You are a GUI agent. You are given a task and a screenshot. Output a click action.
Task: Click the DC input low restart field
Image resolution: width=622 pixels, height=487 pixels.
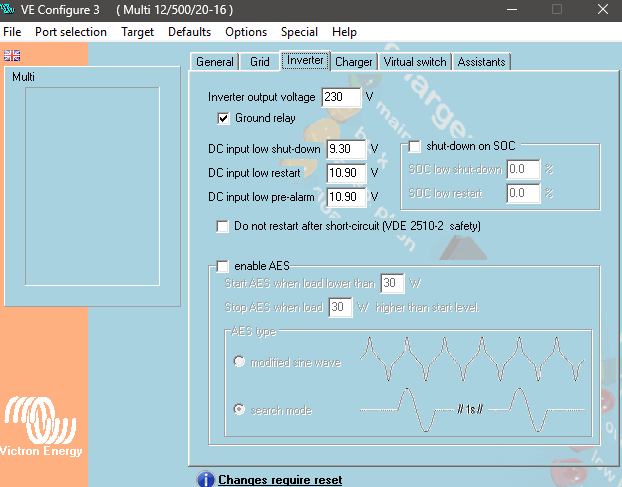coord(346,173)
